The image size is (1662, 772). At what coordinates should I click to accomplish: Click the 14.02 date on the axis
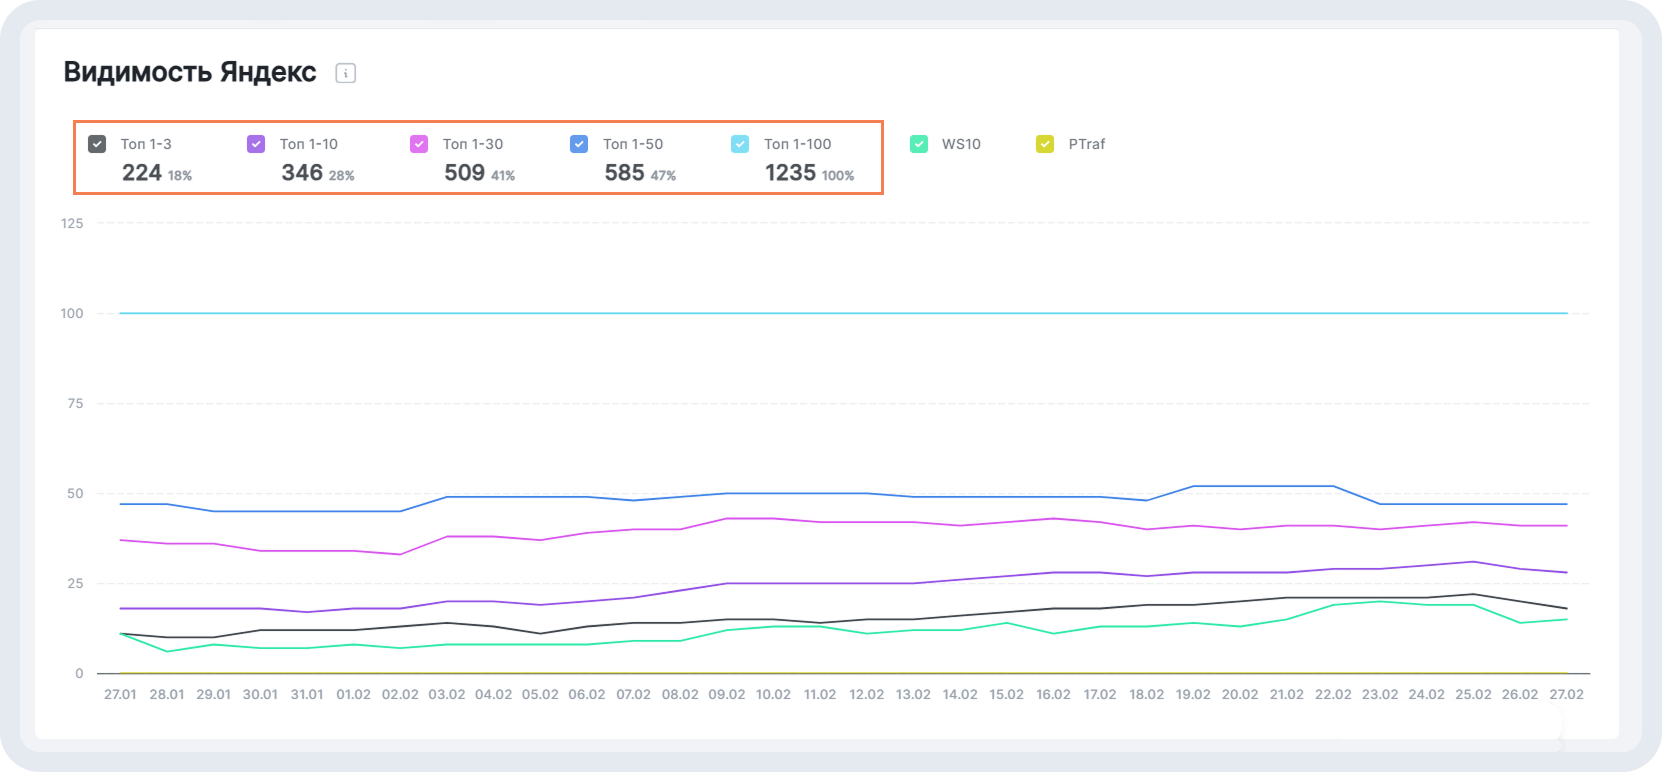click(x=960, y=694)
